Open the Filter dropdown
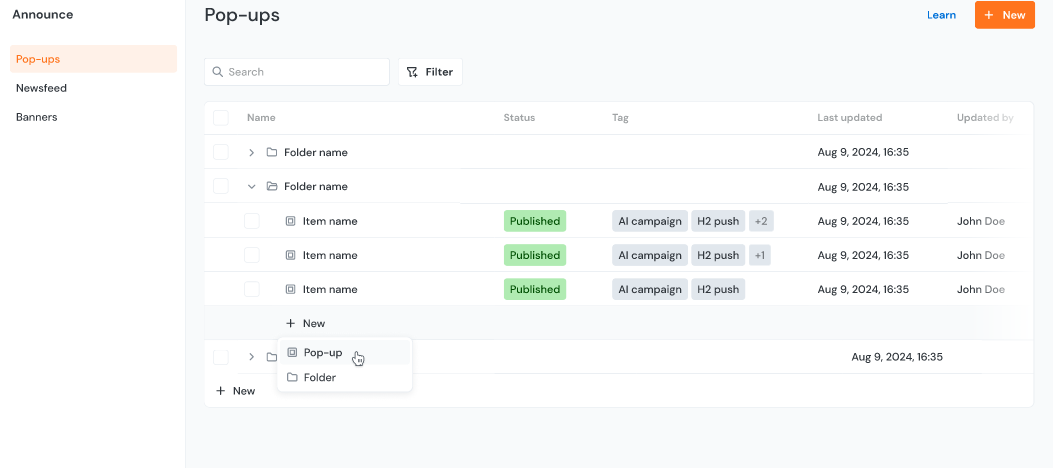This screenshot has height=468, width=1053. (430, 72)
